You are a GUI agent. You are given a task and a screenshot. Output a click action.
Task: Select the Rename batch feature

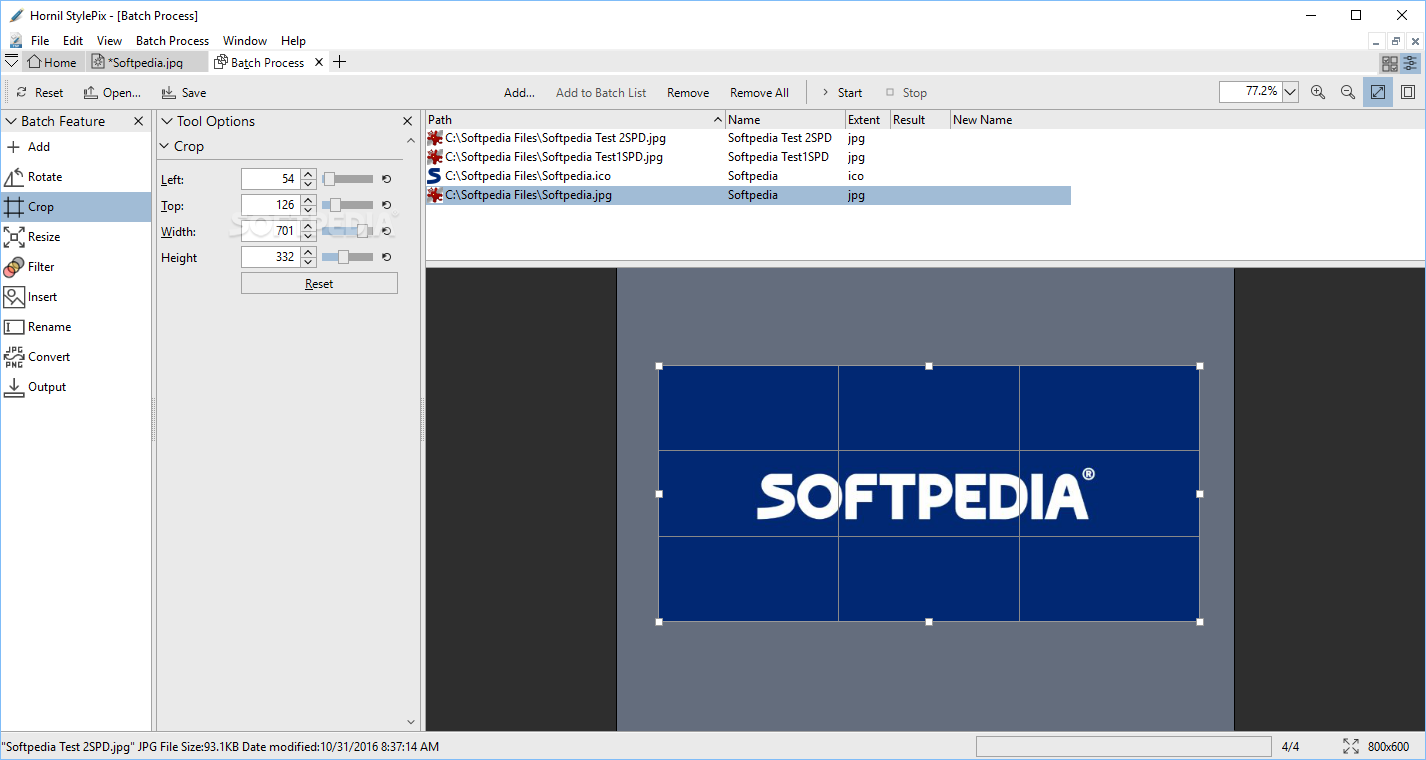pos(75,327)
